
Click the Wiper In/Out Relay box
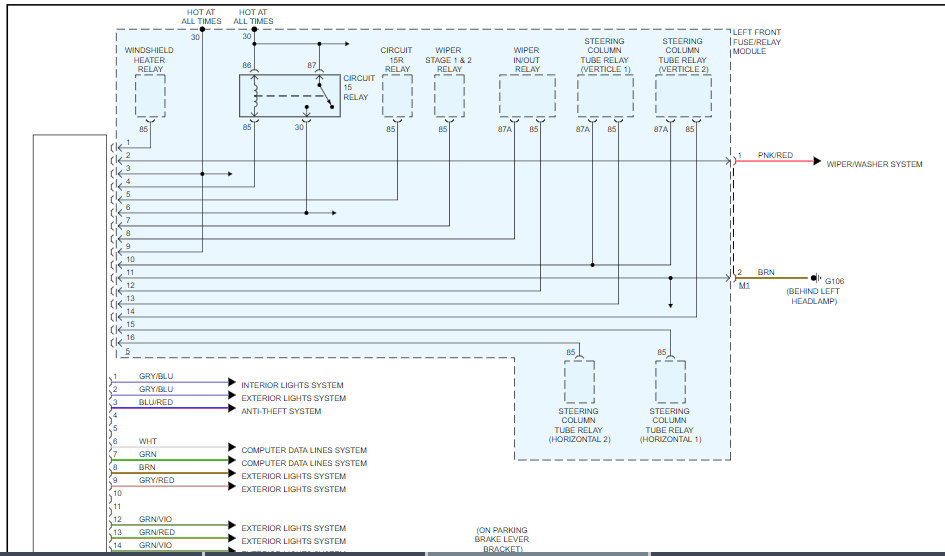click(527, 96)
